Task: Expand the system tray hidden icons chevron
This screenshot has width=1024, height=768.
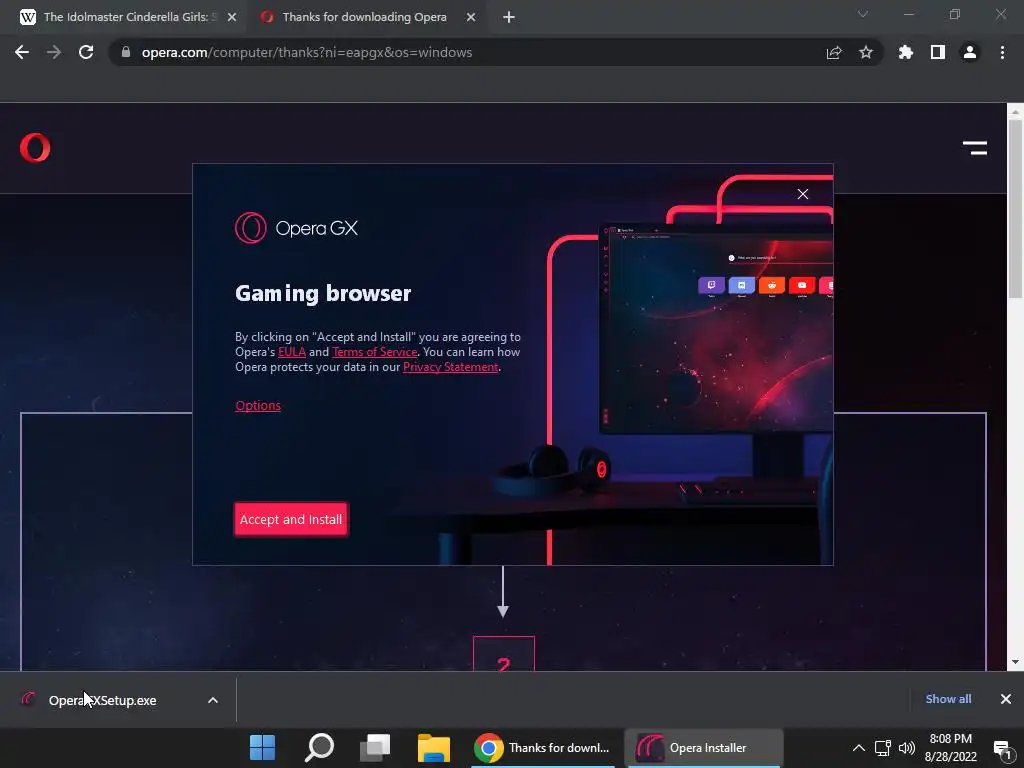Action: (x=859, y=748)
